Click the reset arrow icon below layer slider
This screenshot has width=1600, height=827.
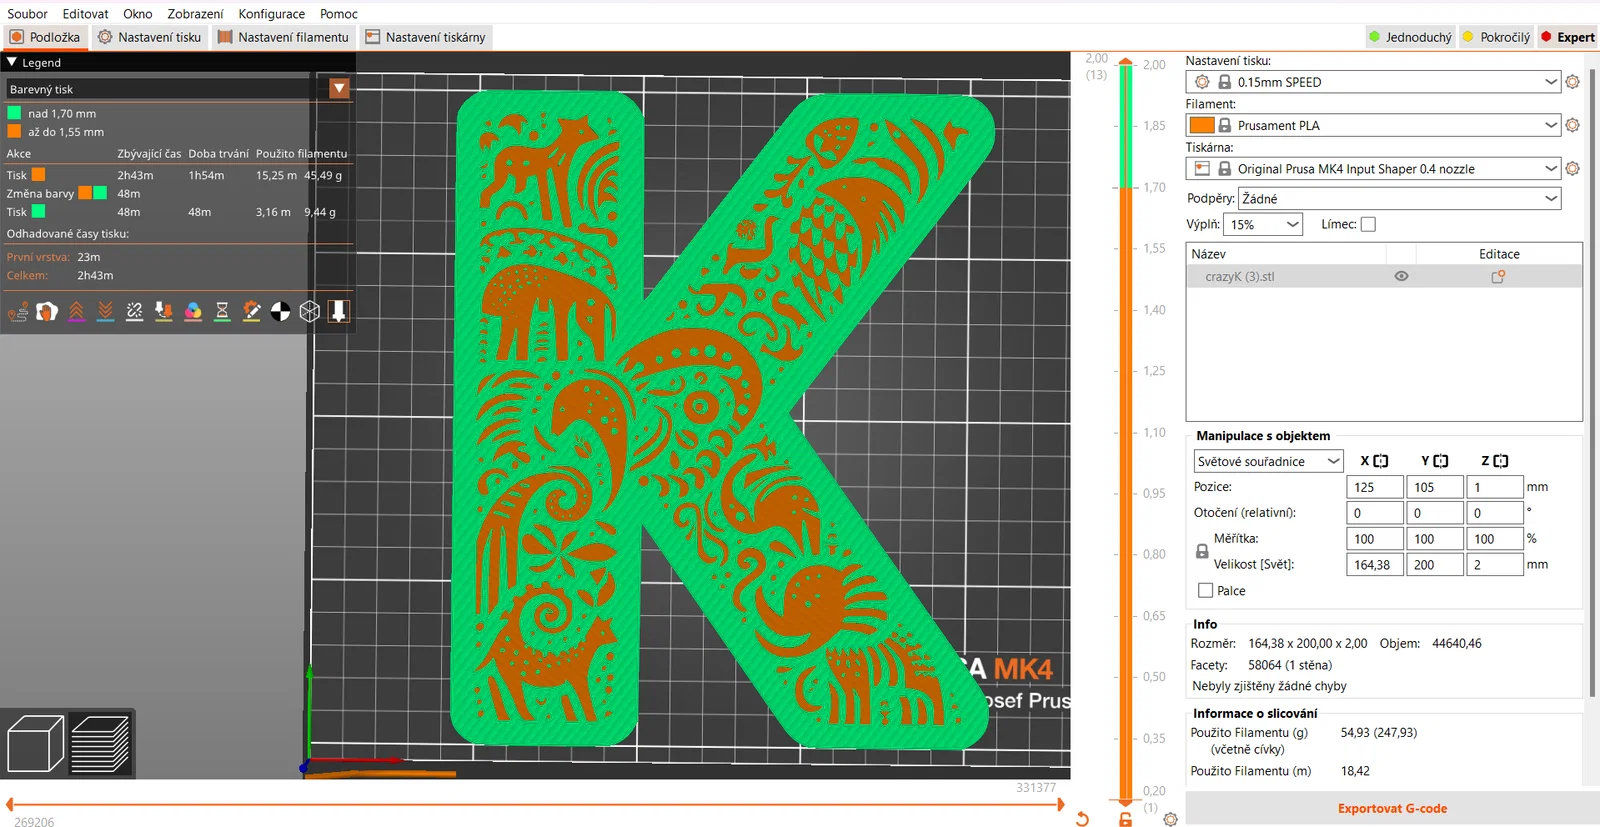point(1082,819)
